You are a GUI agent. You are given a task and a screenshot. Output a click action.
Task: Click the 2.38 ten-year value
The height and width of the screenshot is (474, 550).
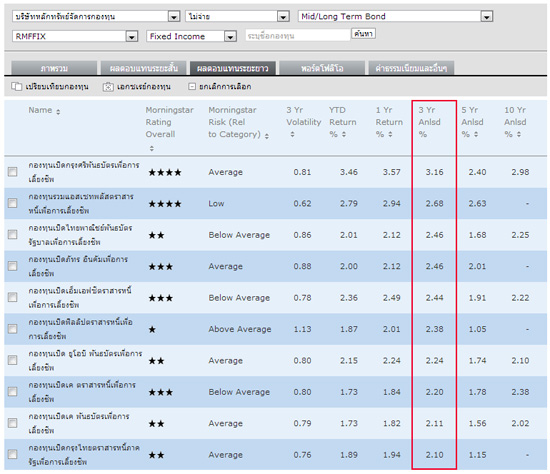[520, 392]
